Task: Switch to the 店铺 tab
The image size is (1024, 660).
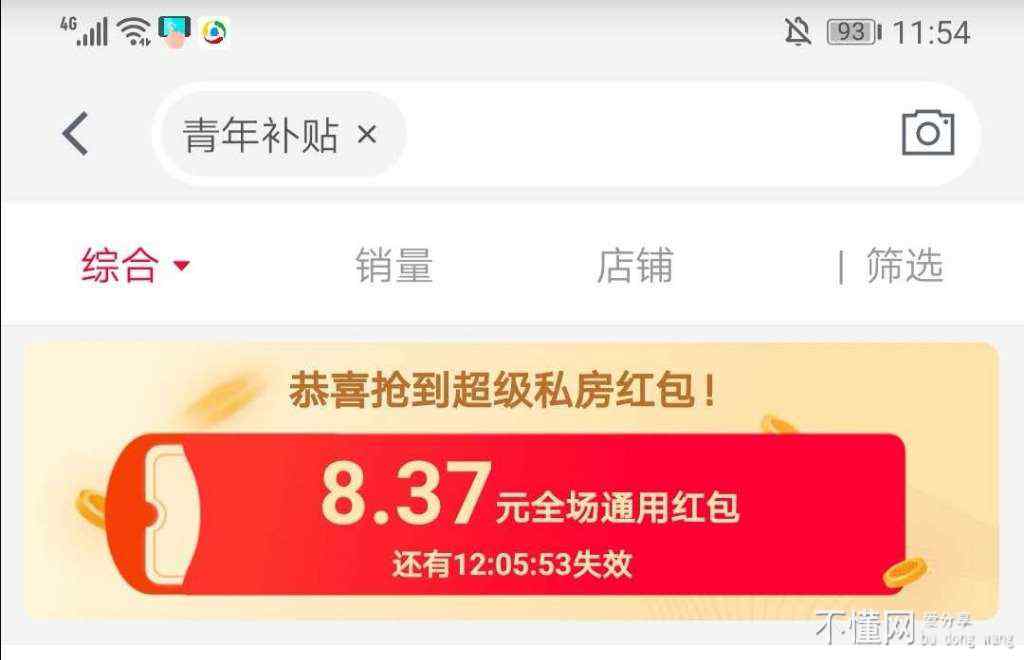Action: pyautogui.click(x=635, y=265)
